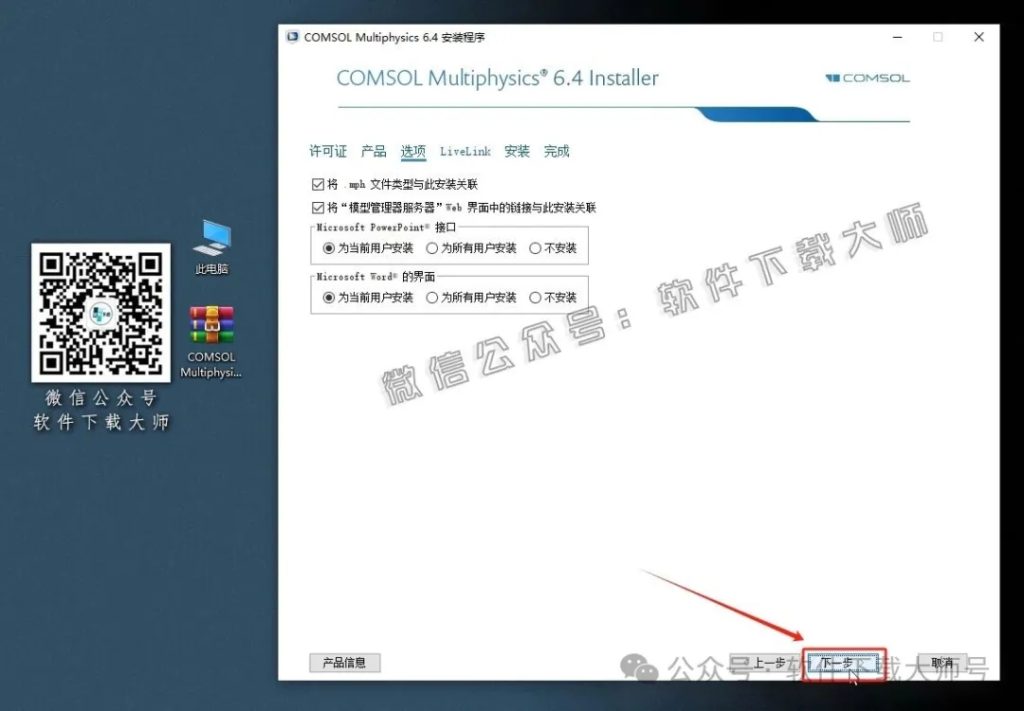The image size is (1024, 711).
Task: Click the 产品信息 button
Action: click(x=344, y=662)
